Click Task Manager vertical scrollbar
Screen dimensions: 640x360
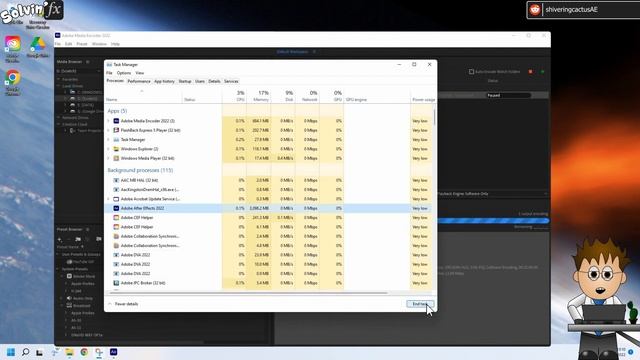434,117
